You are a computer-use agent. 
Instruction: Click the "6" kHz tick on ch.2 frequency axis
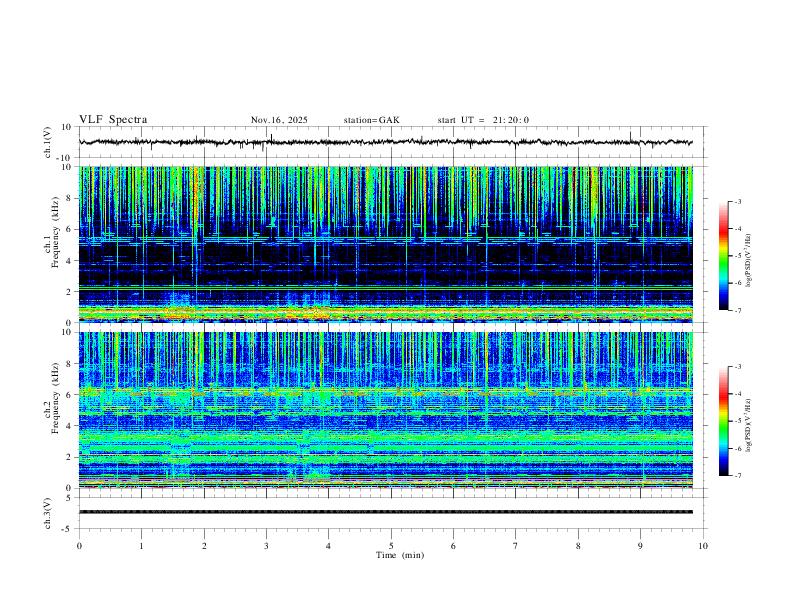pos(70,394)
